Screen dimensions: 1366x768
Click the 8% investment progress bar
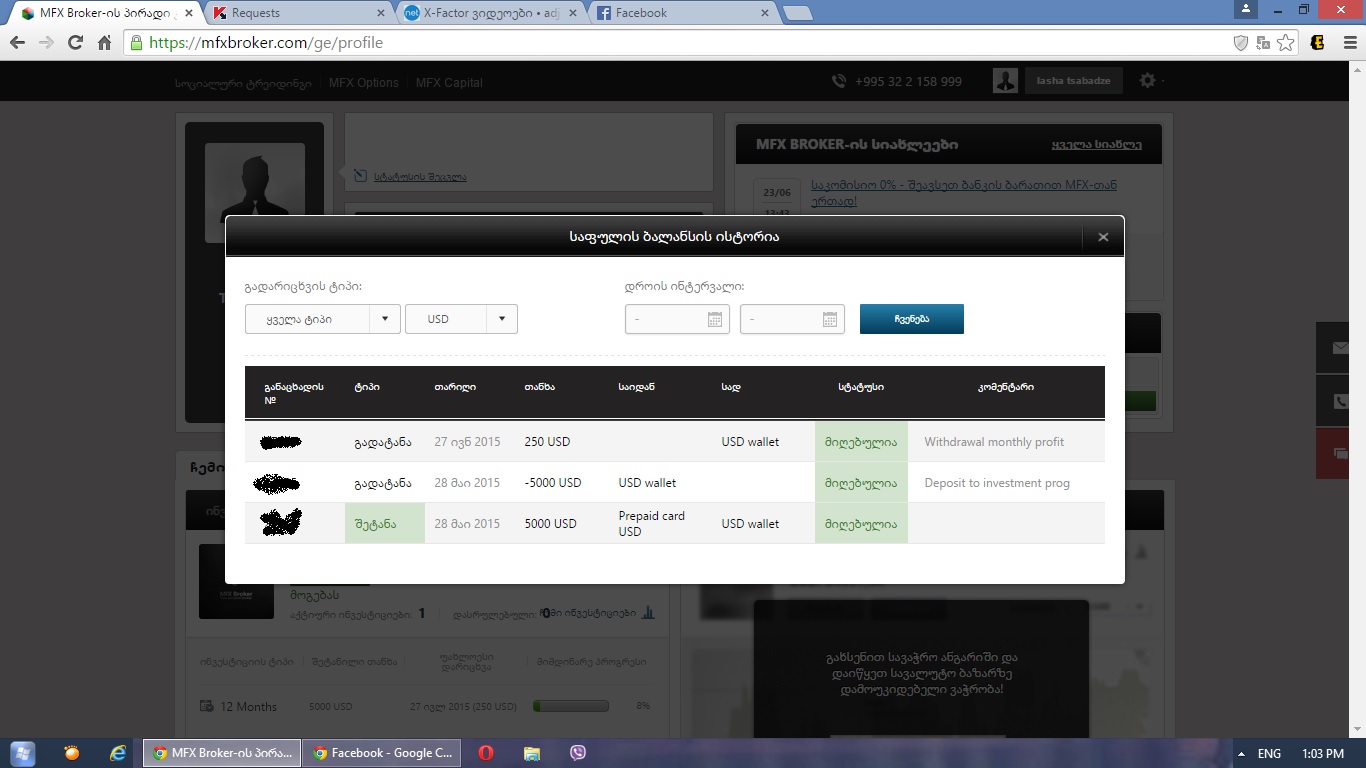571,706
